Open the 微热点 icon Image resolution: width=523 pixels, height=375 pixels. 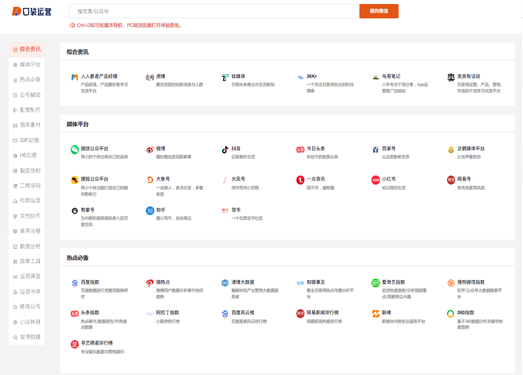pyautogui.click(x=150, y=283)
